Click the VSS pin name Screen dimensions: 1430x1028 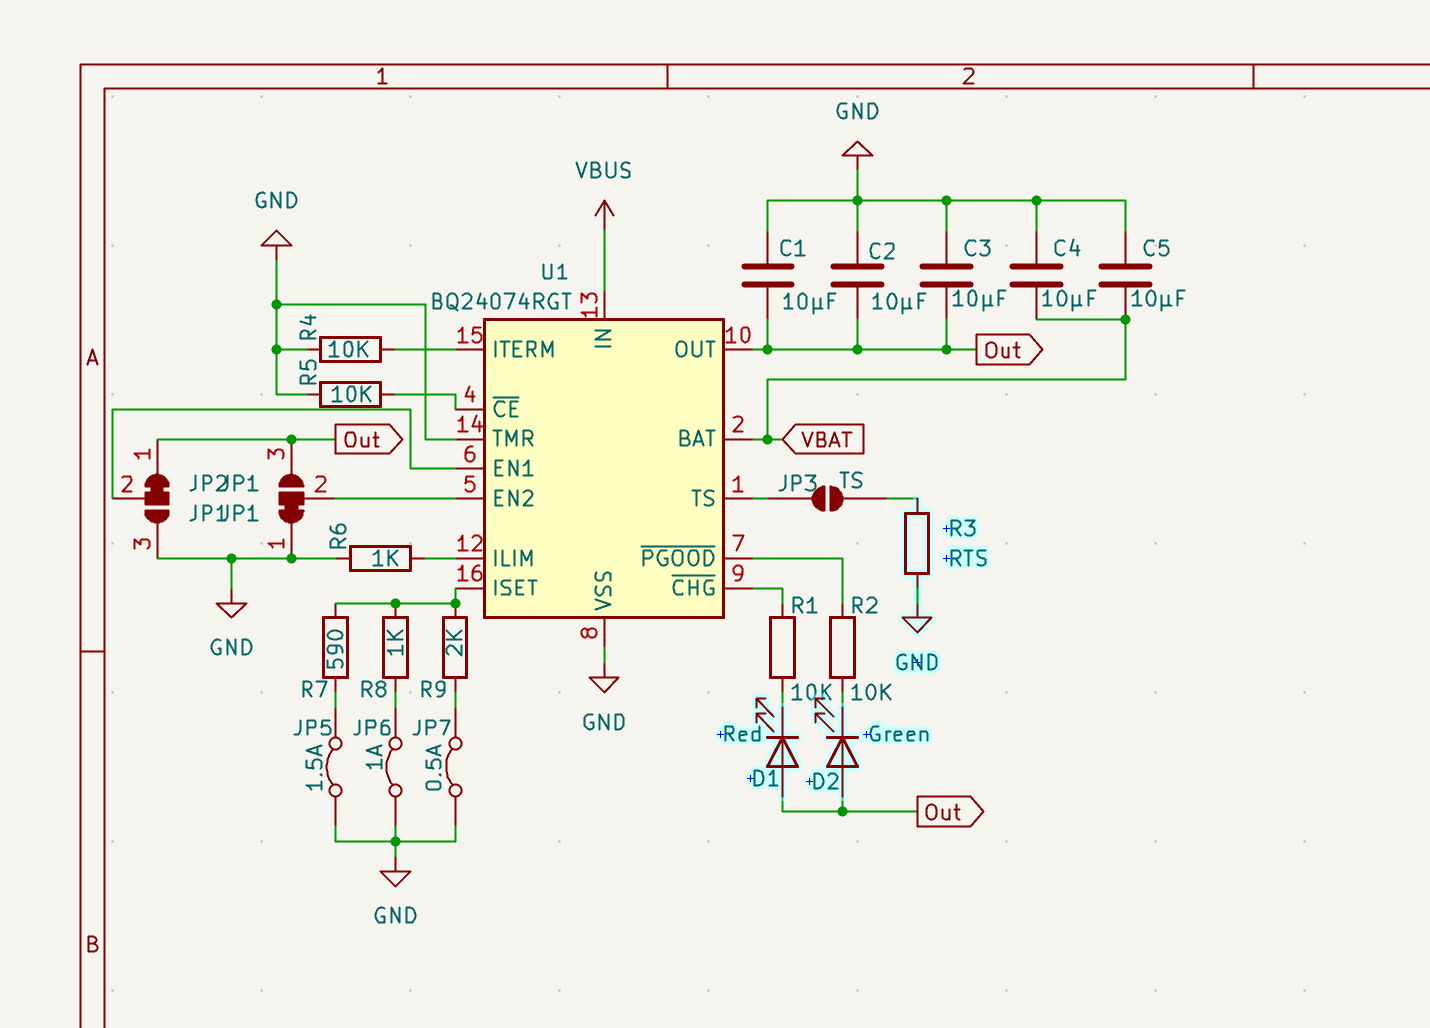tap(603, 591)
